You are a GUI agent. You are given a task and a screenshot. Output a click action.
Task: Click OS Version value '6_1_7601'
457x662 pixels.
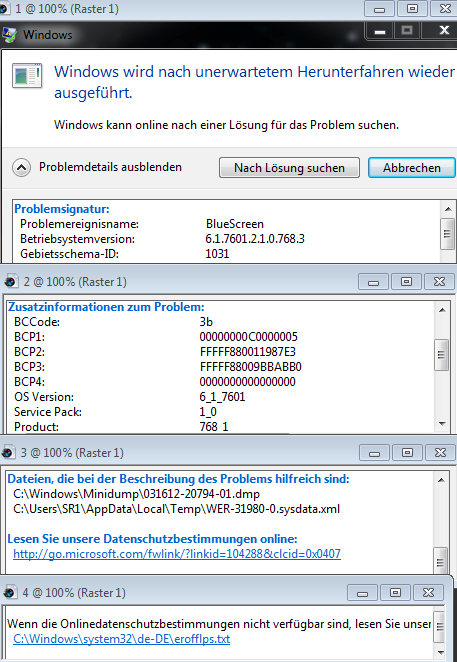coord(222,397)
